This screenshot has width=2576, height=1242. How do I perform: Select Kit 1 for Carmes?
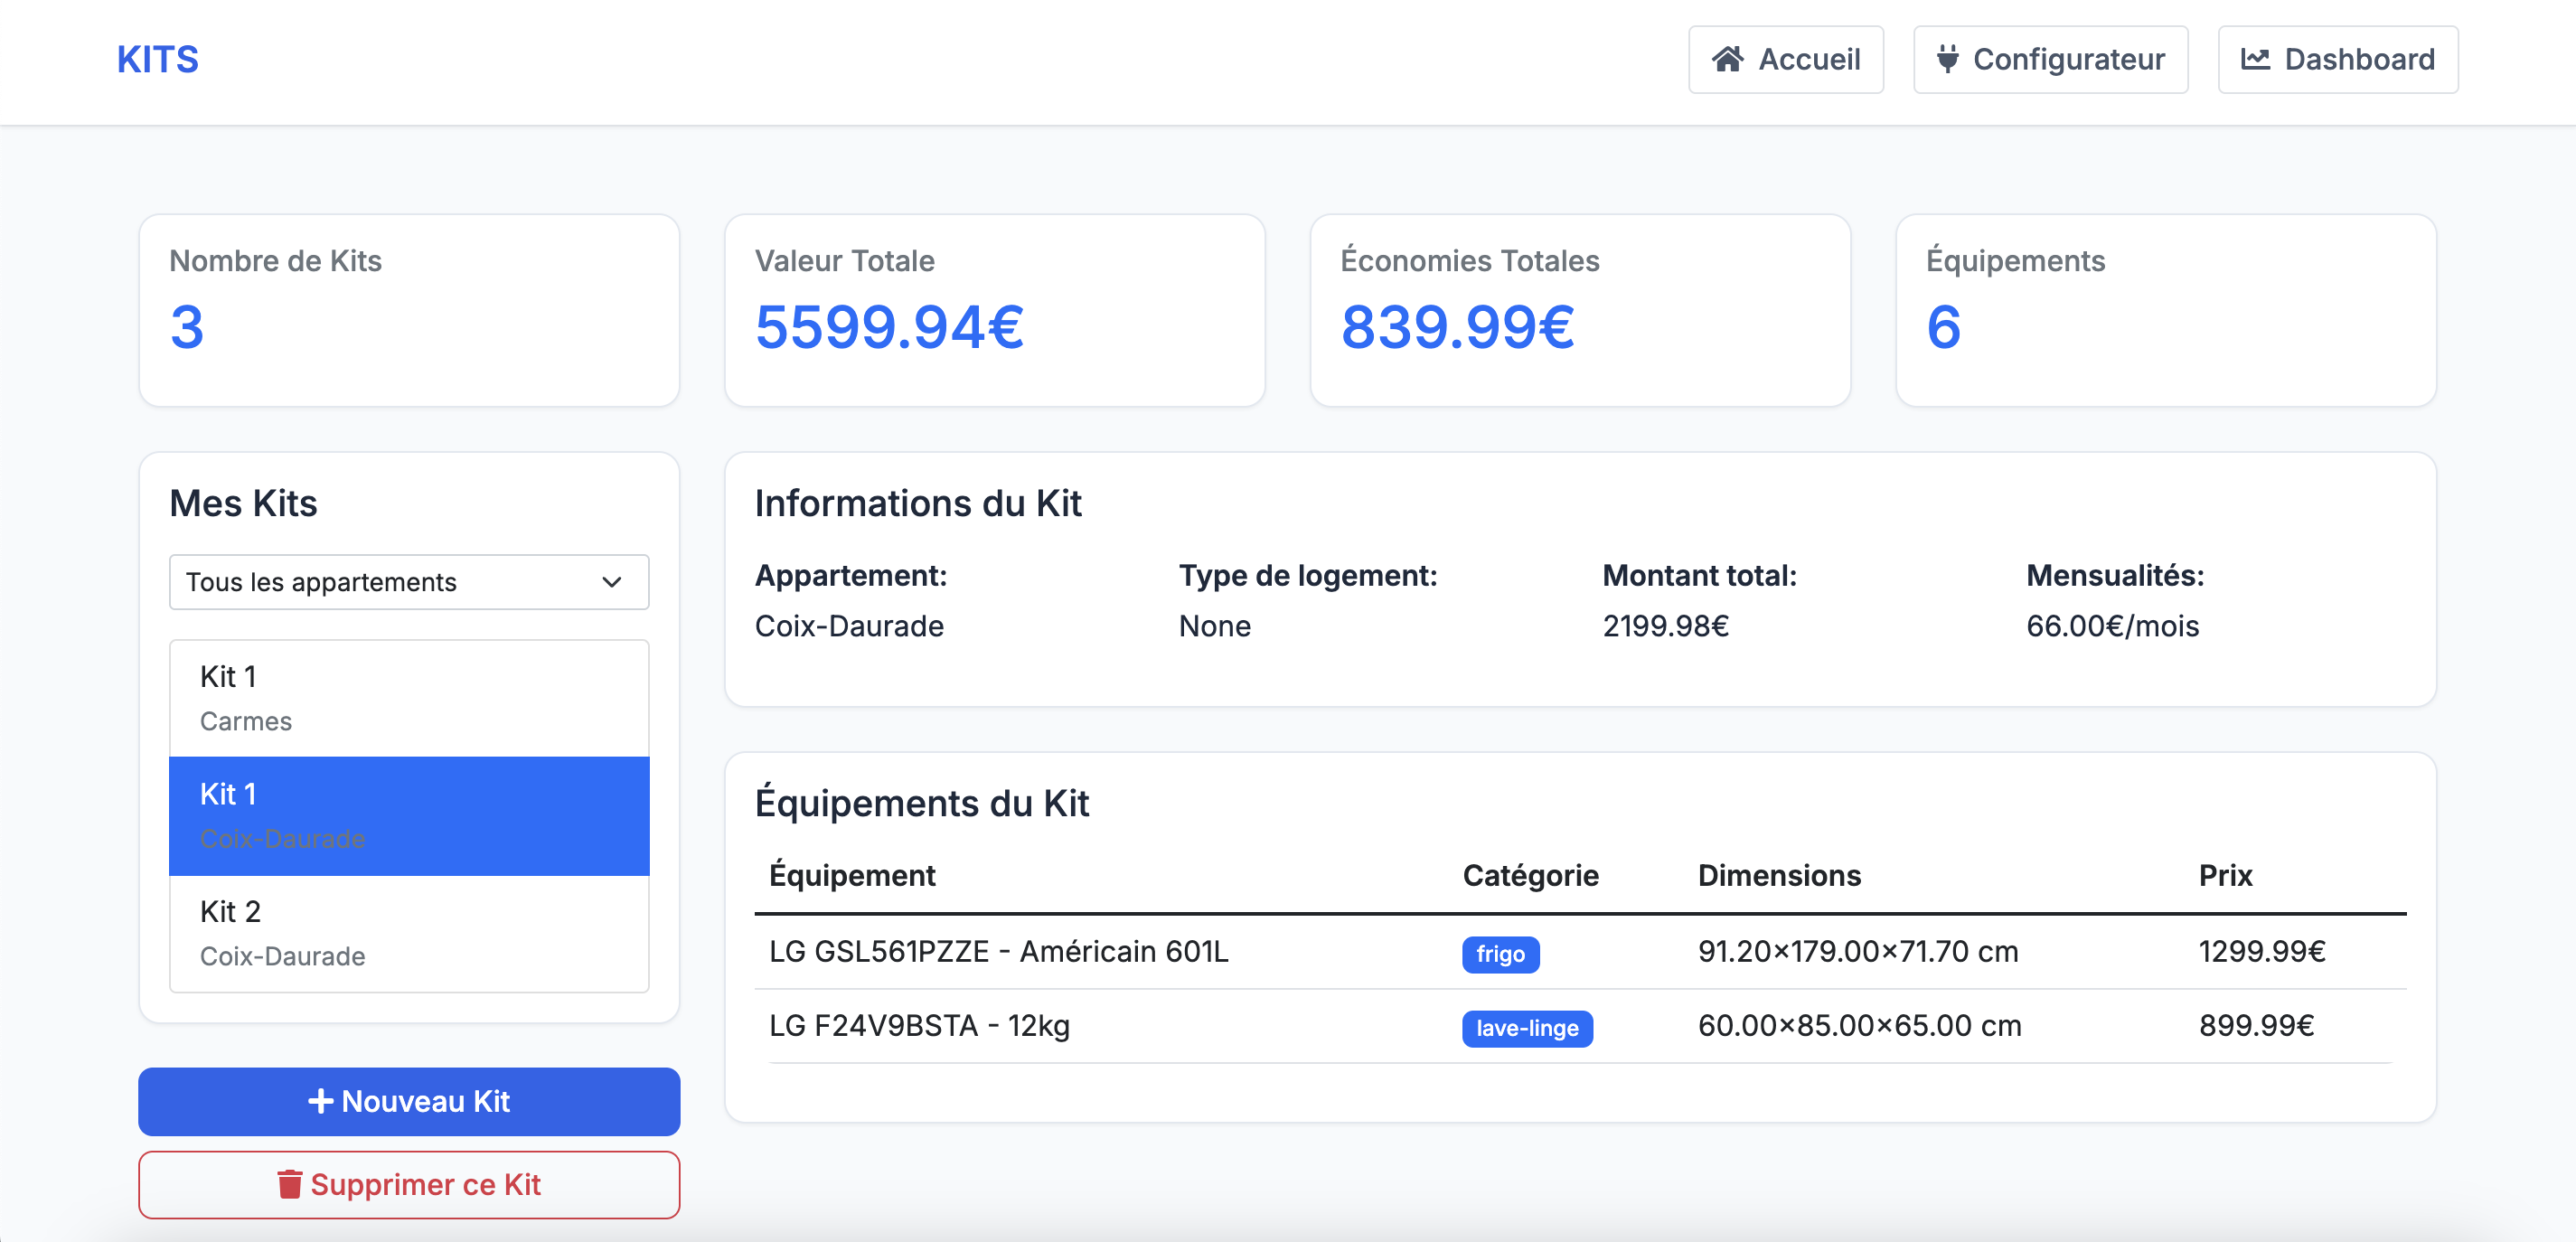(x=409, y=698)
